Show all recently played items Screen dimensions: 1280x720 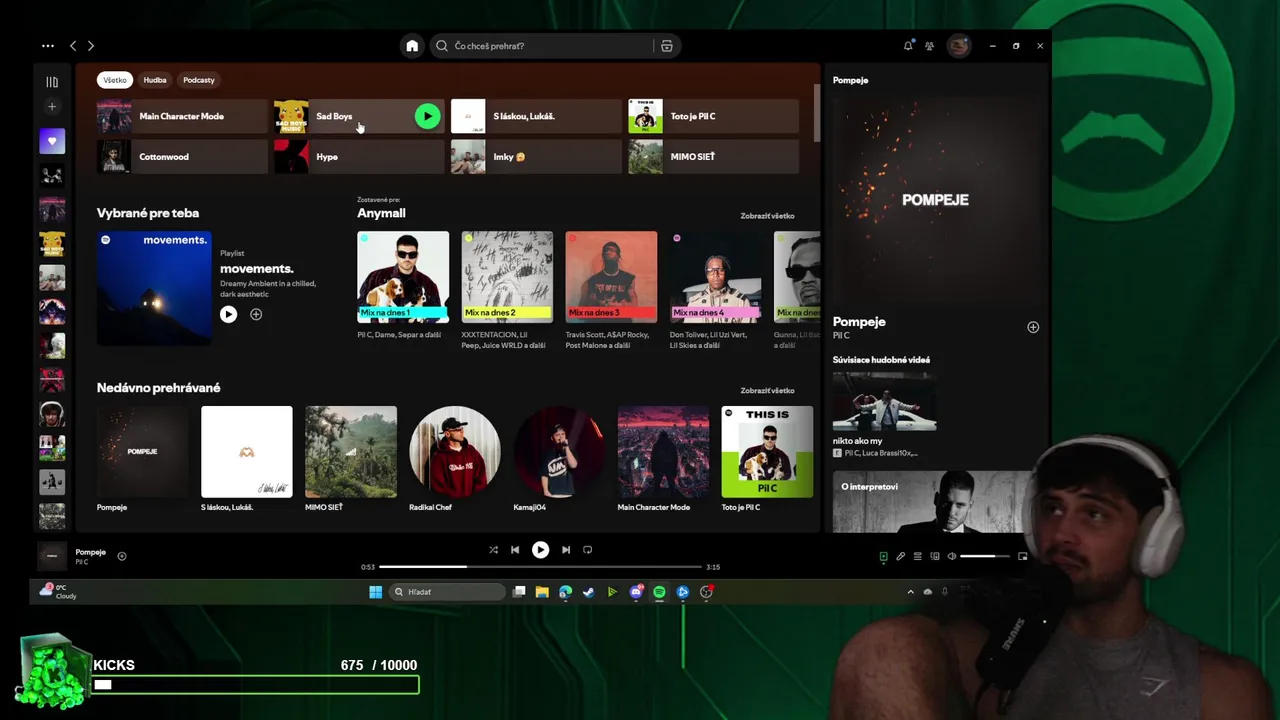click(x=767, y=391)
